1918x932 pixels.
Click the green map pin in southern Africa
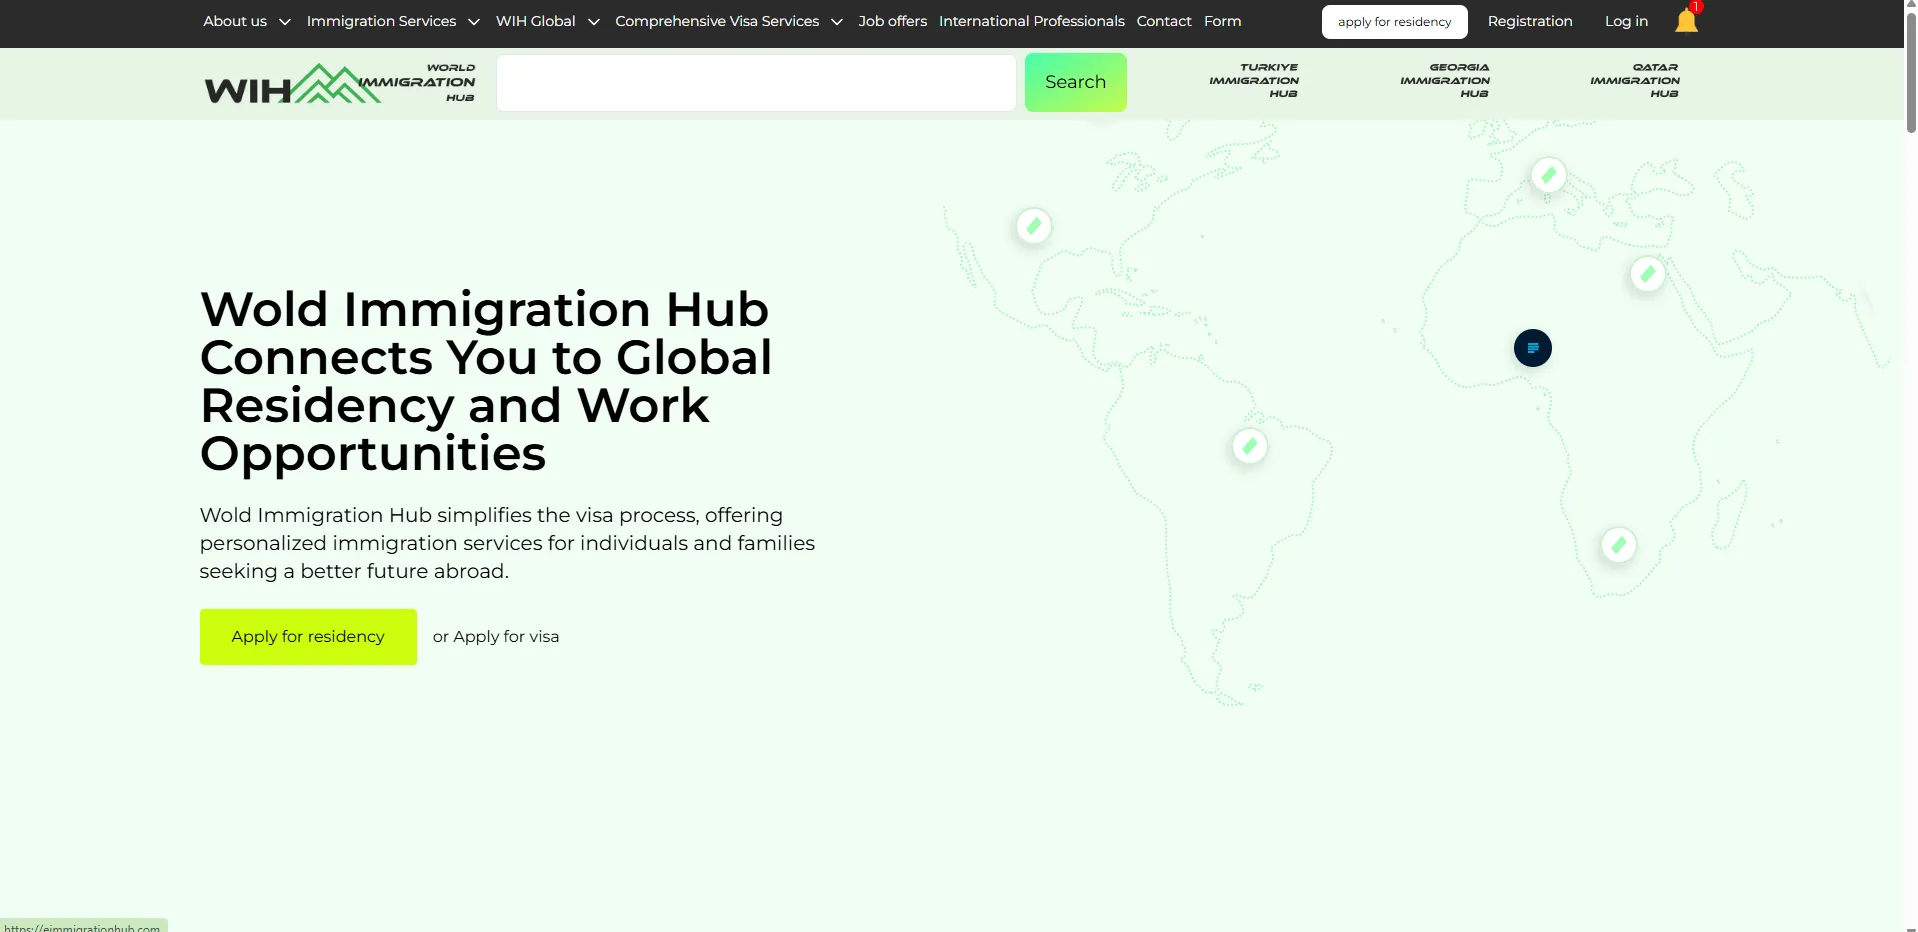click(x=1618, y=545)
